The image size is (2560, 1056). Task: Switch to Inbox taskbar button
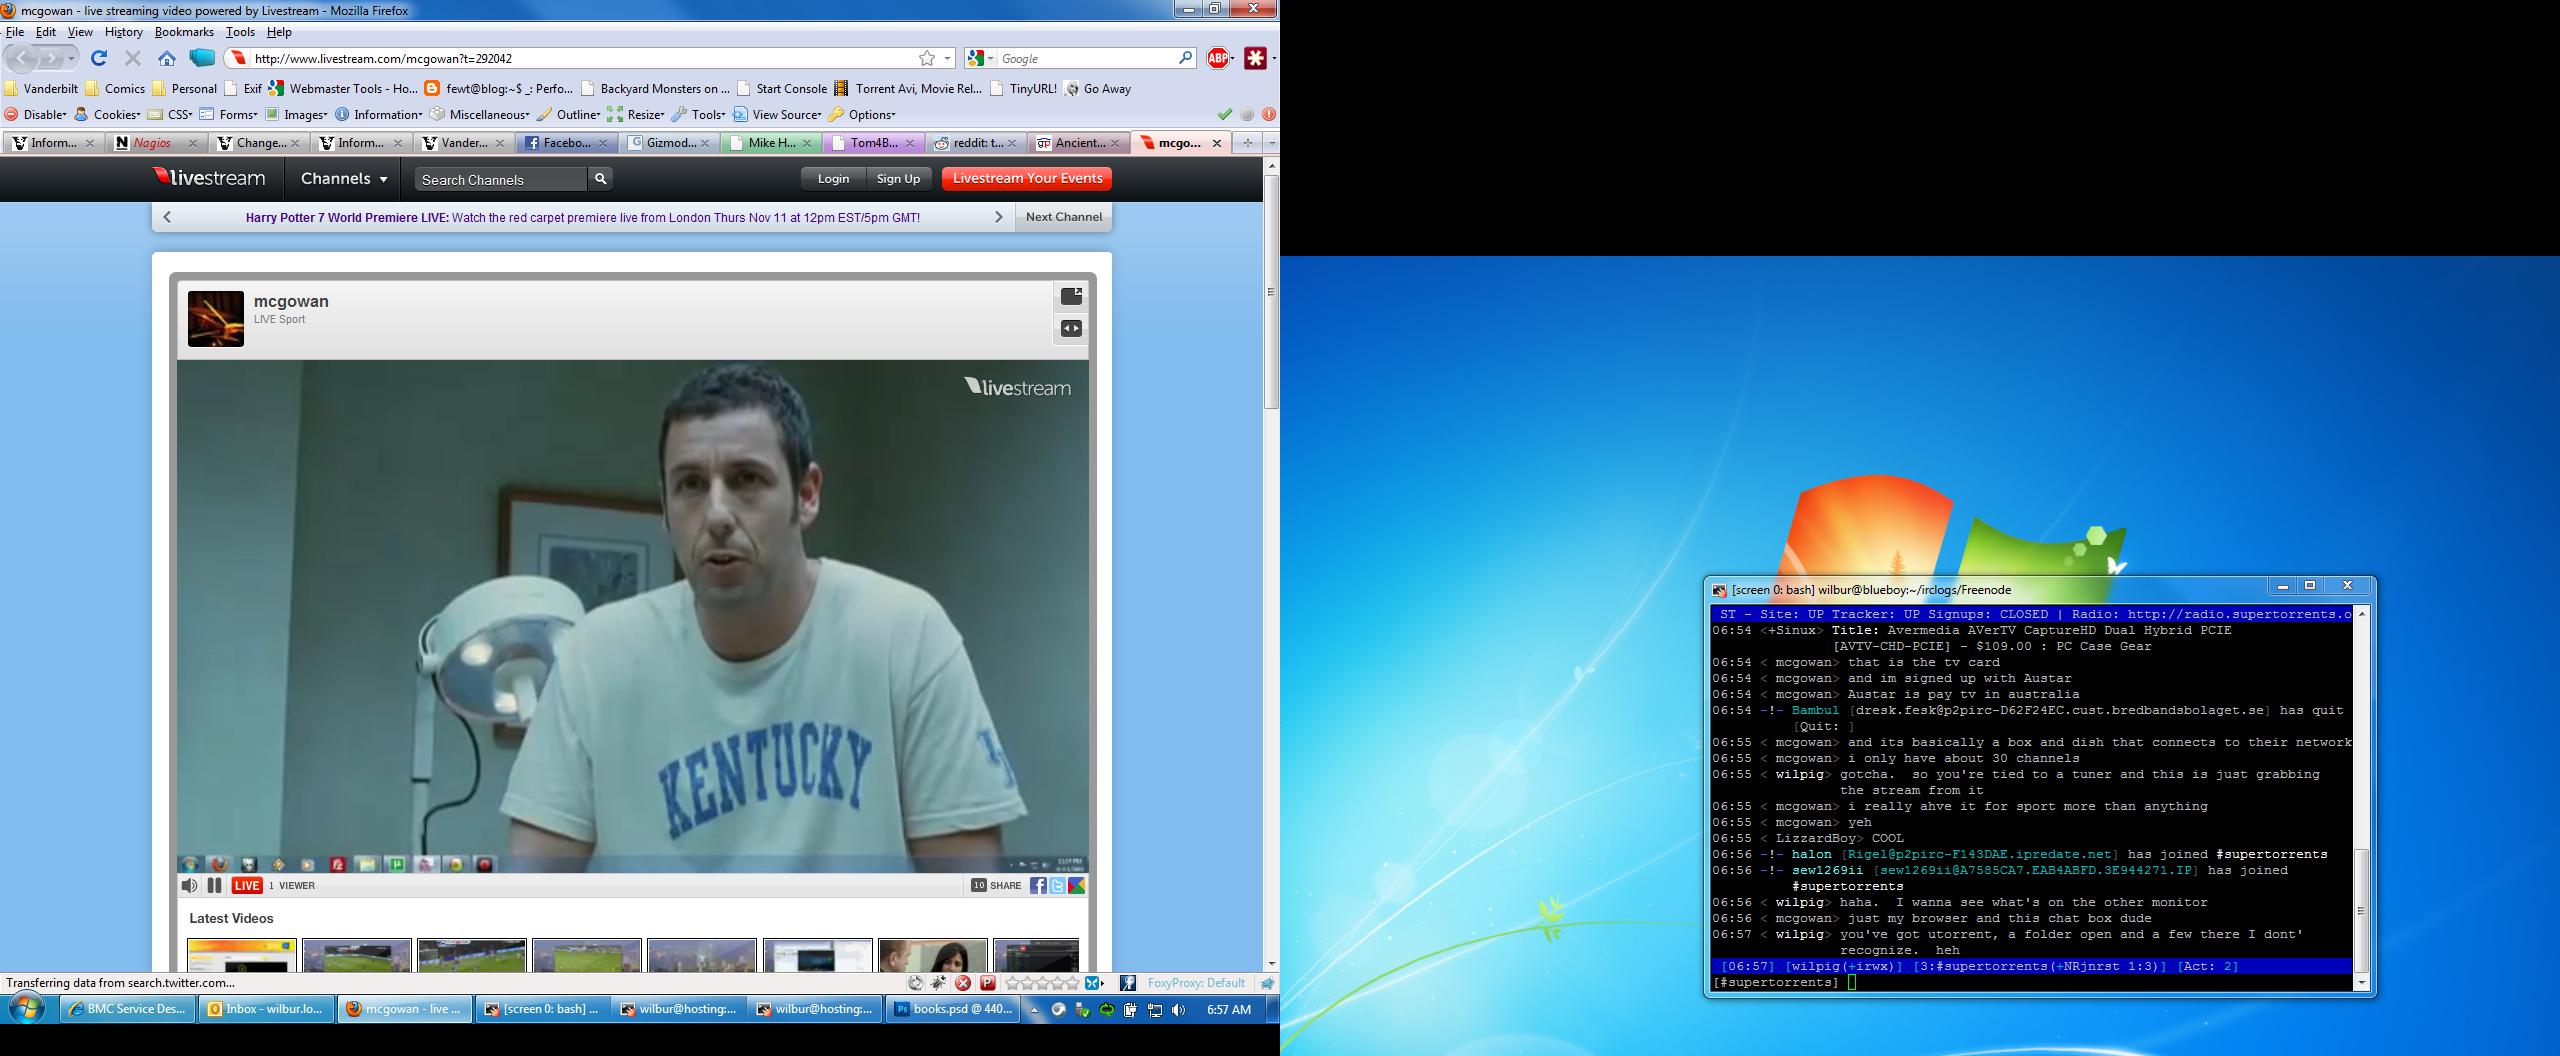[x=265, y=1009]
